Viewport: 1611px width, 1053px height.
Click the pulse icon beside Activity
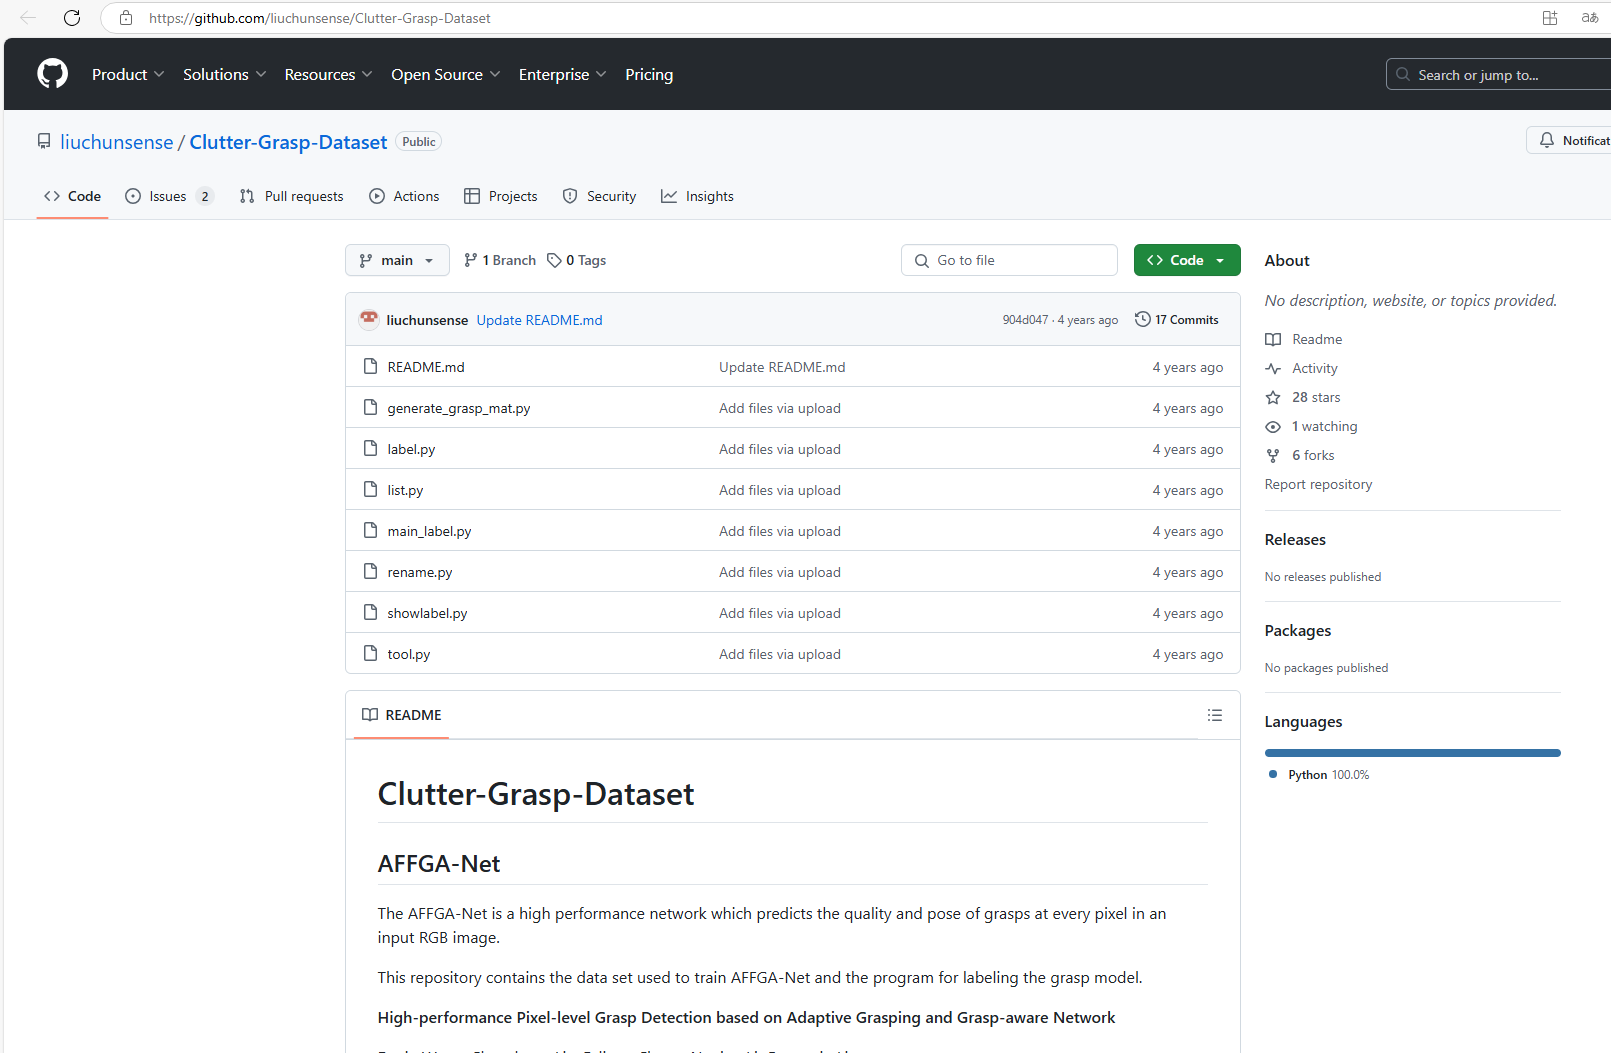point(1273,368)
